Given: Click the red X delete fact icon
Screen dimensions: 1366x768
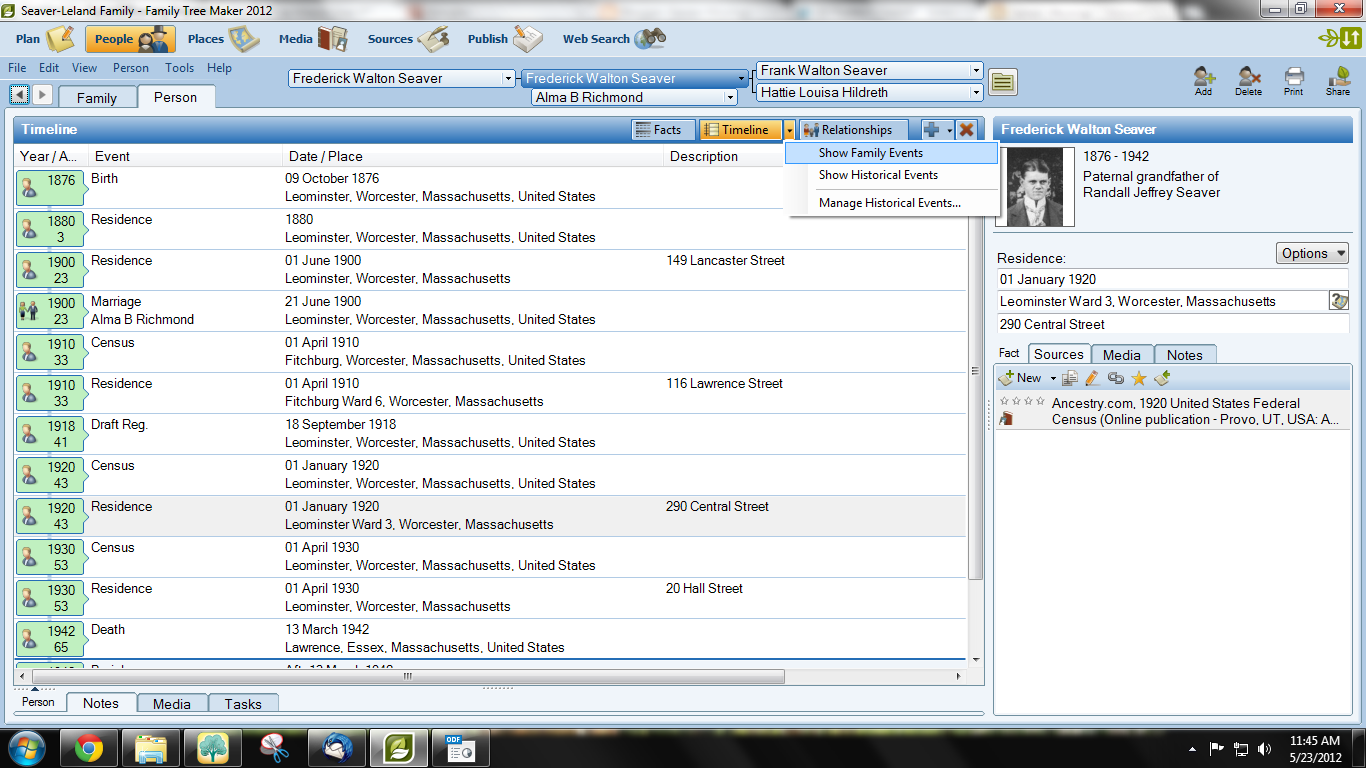Looking at the screenshot, I should tap(966, 130).
